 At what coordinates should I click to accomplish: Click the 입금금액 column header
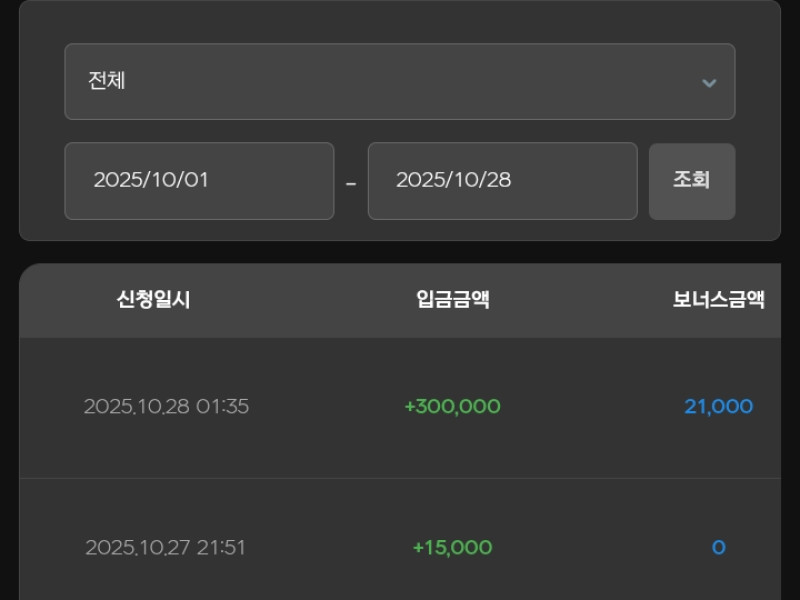point(453,299)
